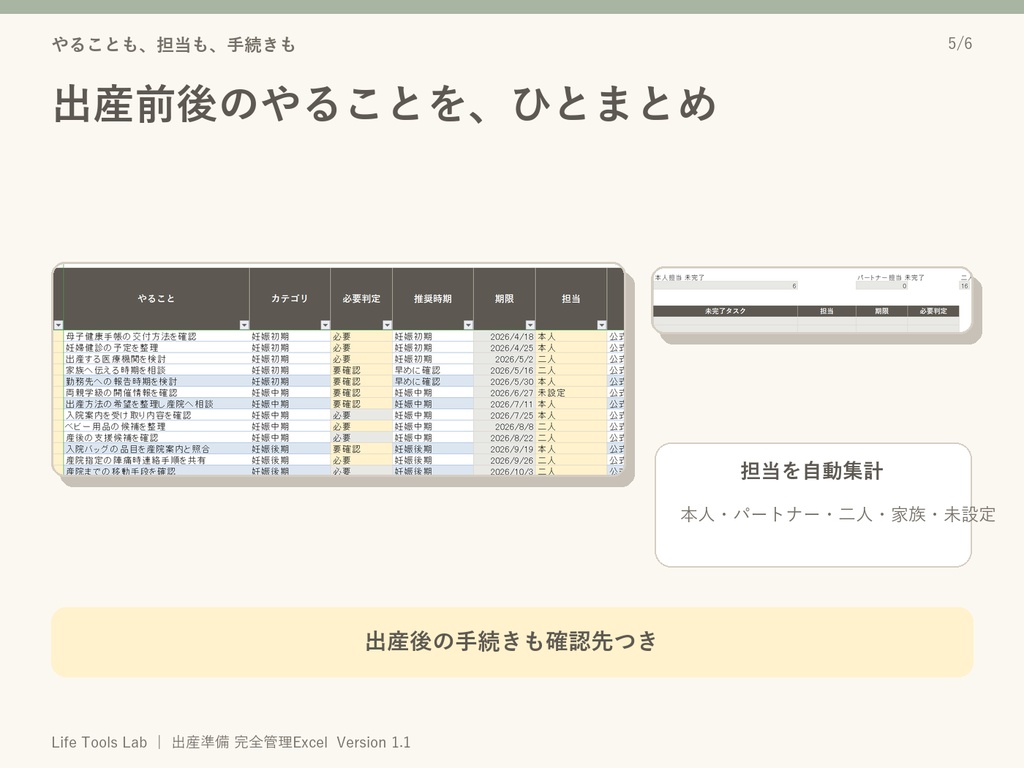Image resolution: width=1024 pixels, height=768 pixels.
Task: Click the 家族へ伝える時期を相談 task cell
Action: coord(156,370)
